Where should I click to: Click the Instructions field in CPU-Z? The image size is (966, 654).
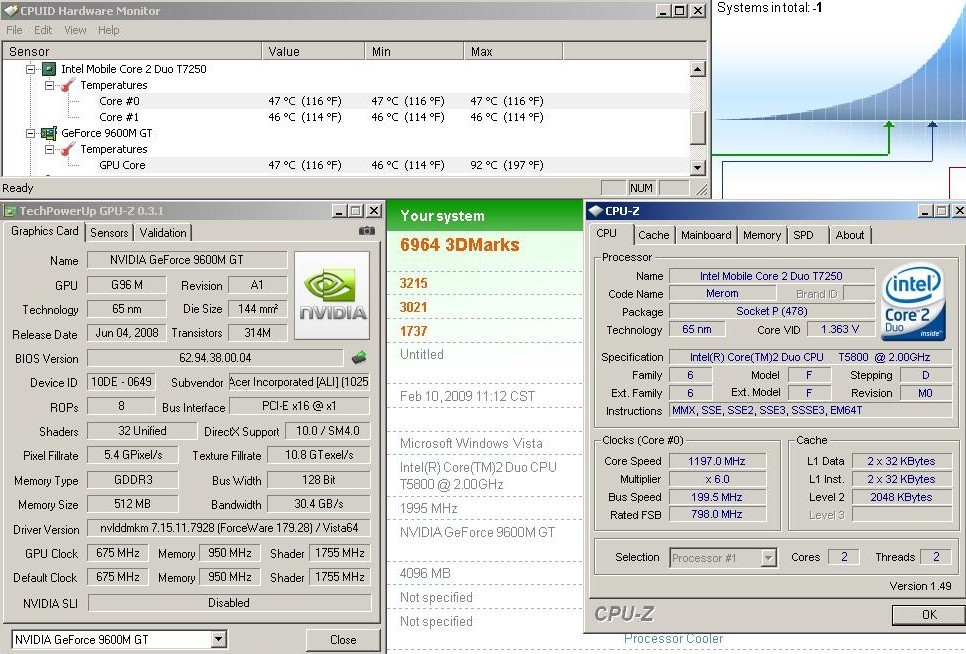pyautogui.click(x=811, y=410)
